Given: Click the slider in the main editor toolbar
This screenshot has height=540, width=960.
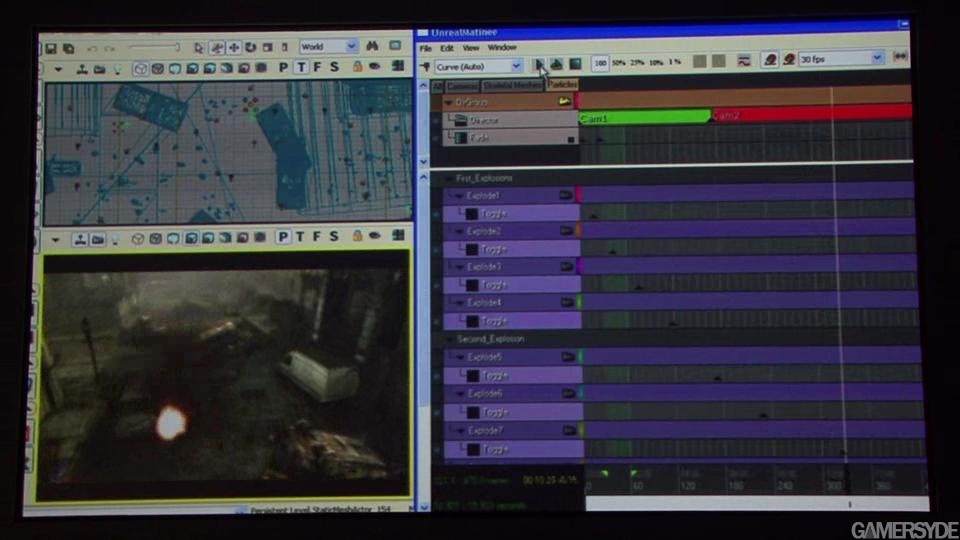Looking at the screenshot, I should point(154,47).
